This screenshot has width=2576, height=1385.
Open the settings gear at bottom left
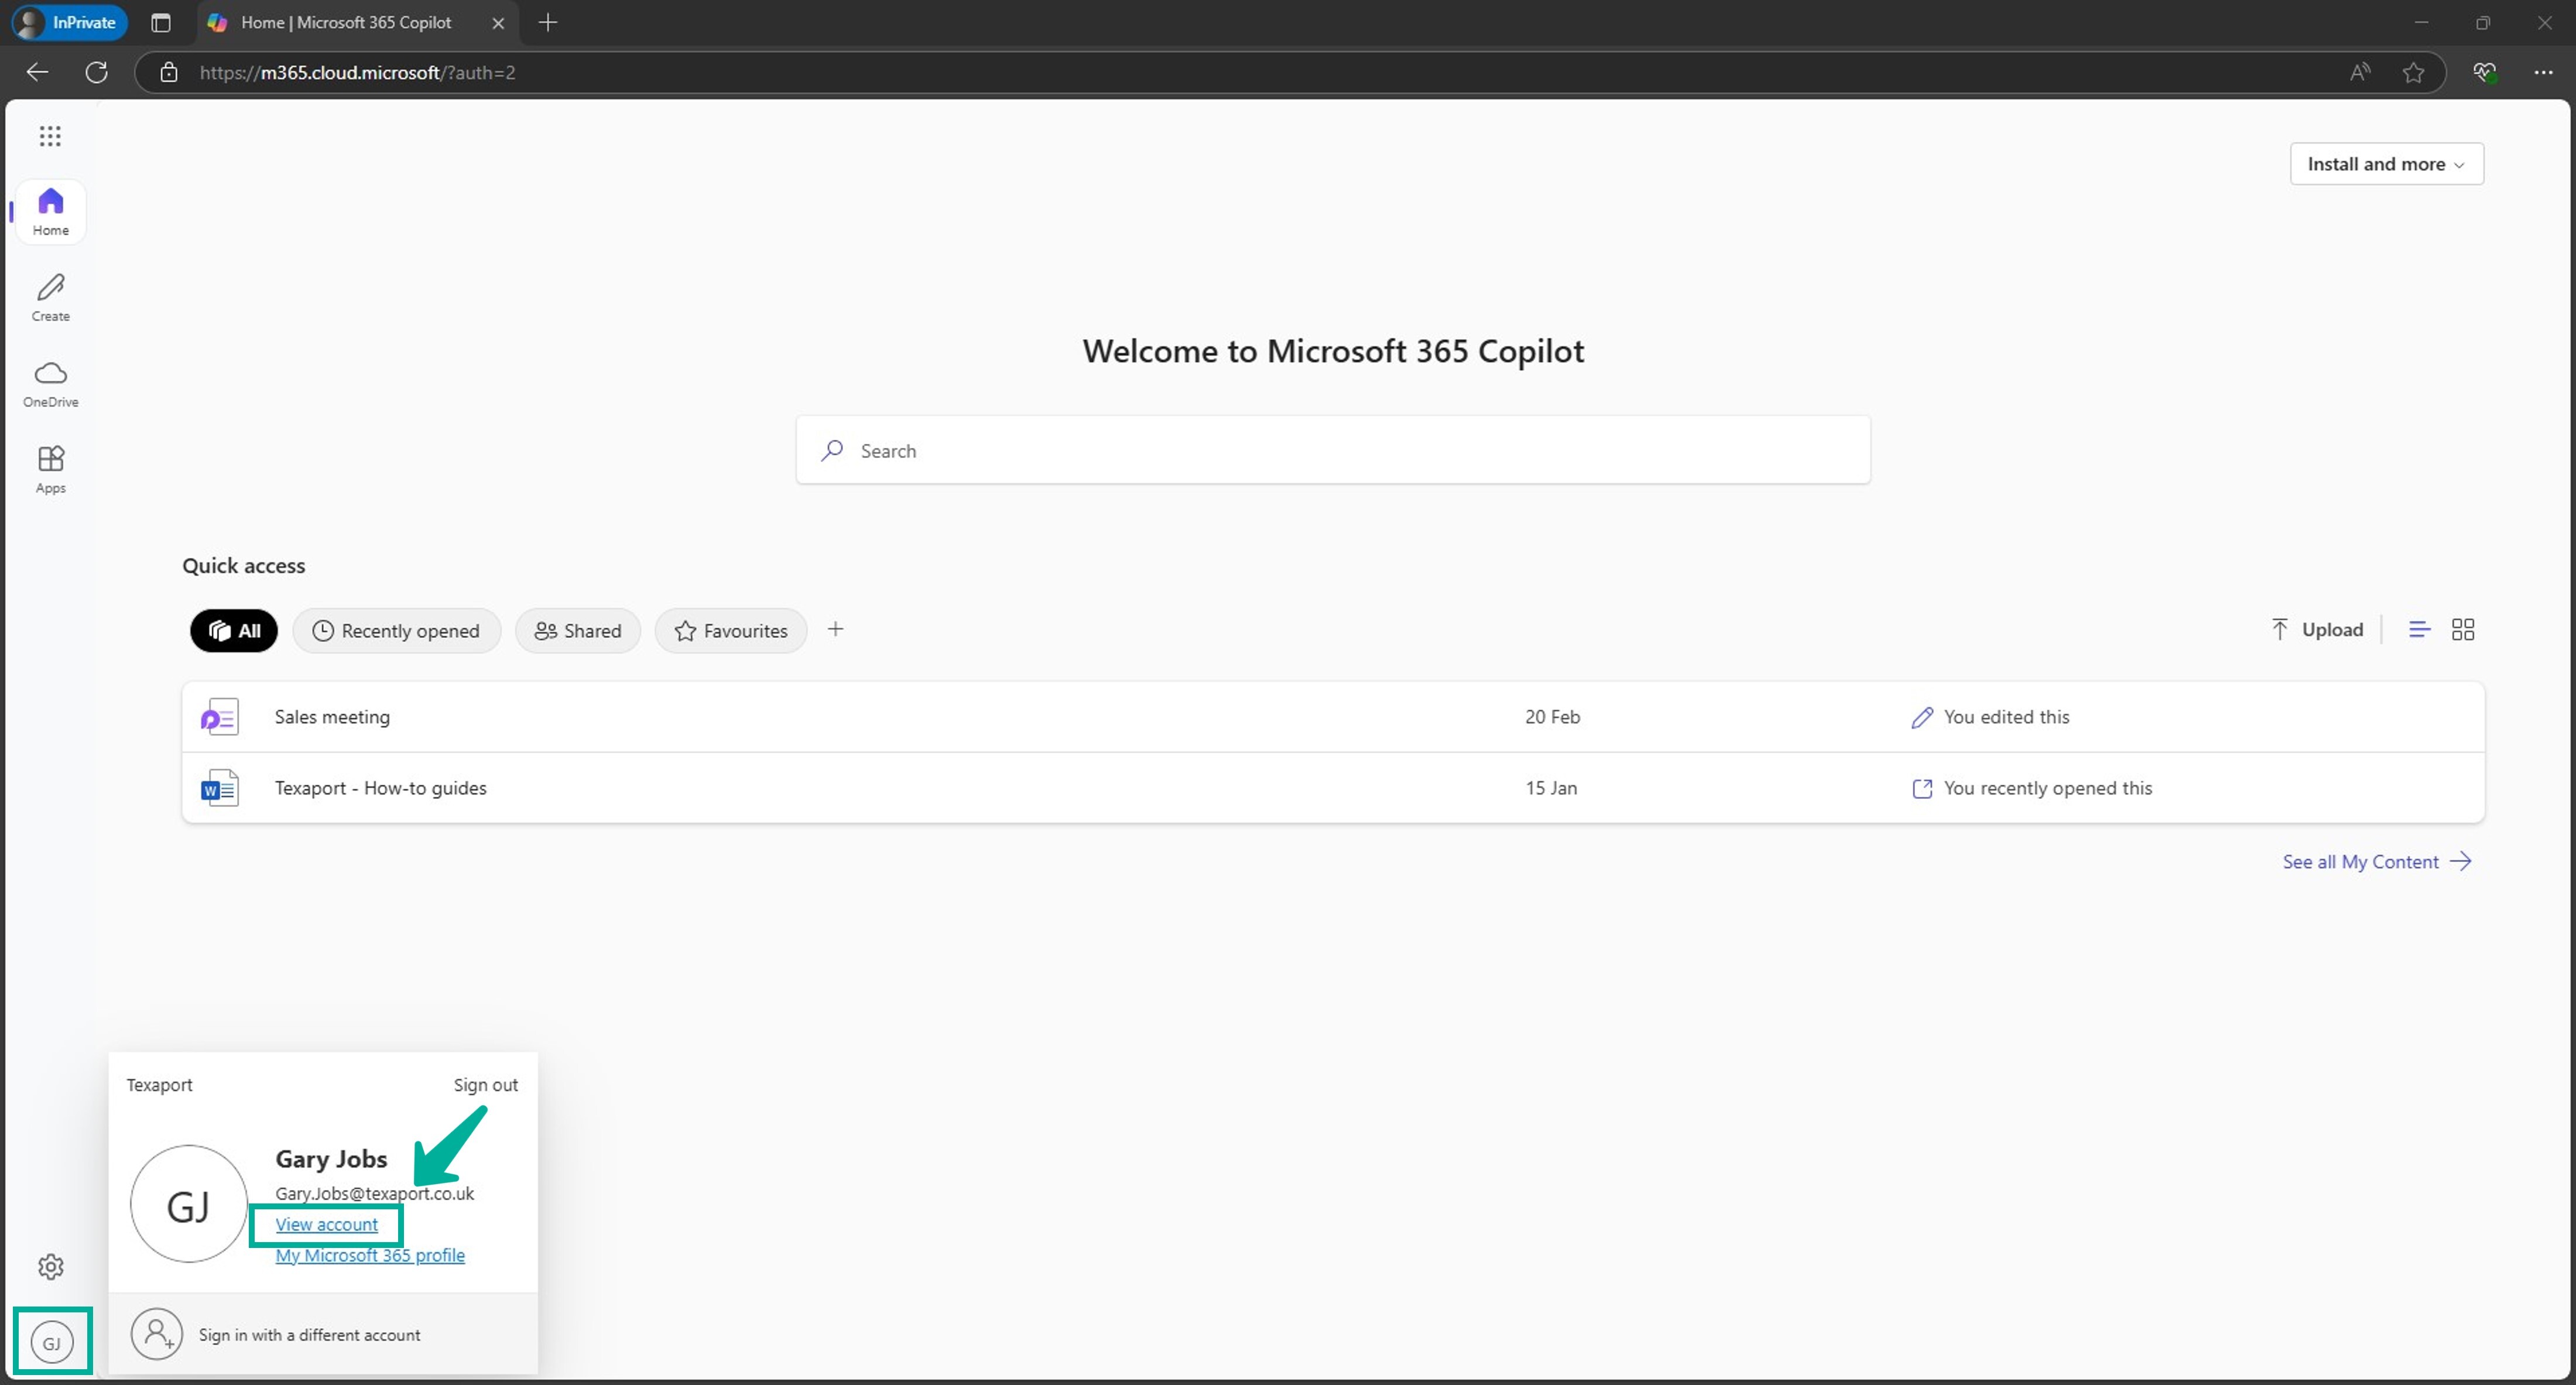coord(50,1266)
